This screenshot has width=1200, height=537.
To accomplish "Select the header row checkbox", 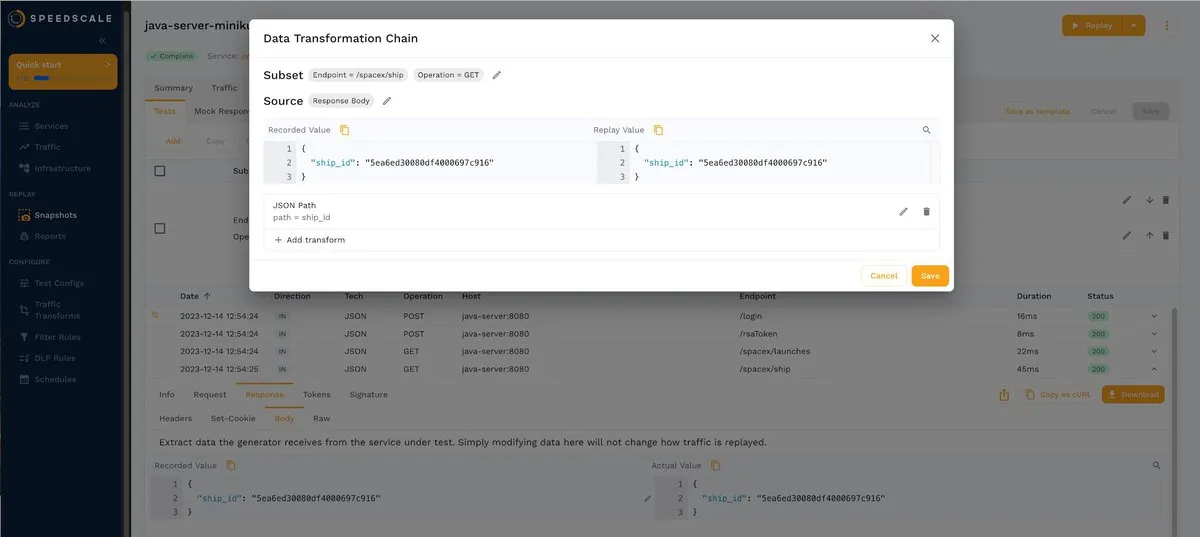I will click(x=160, y=171).
